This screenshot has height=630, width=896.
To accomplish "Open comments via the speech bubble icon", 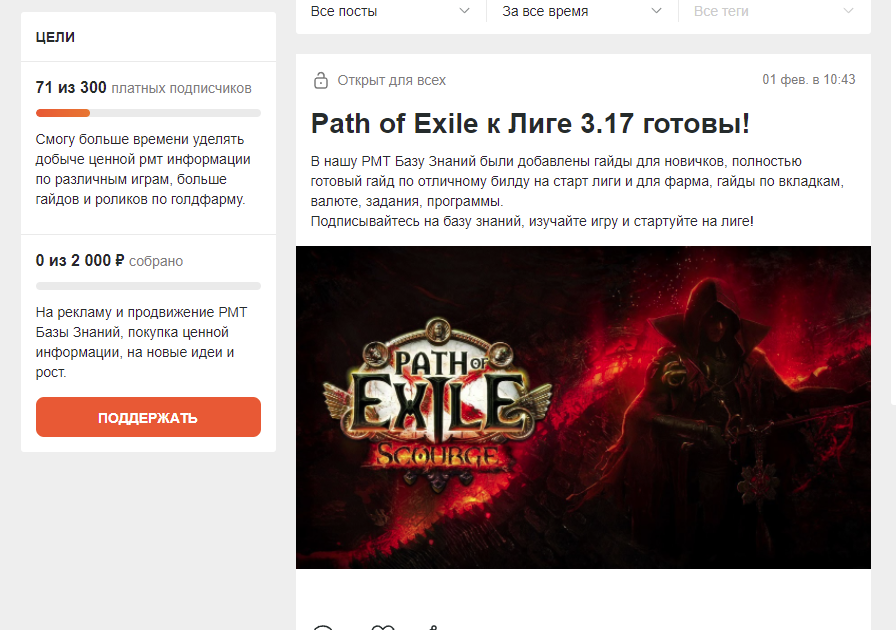I will [x=323, y=627].
